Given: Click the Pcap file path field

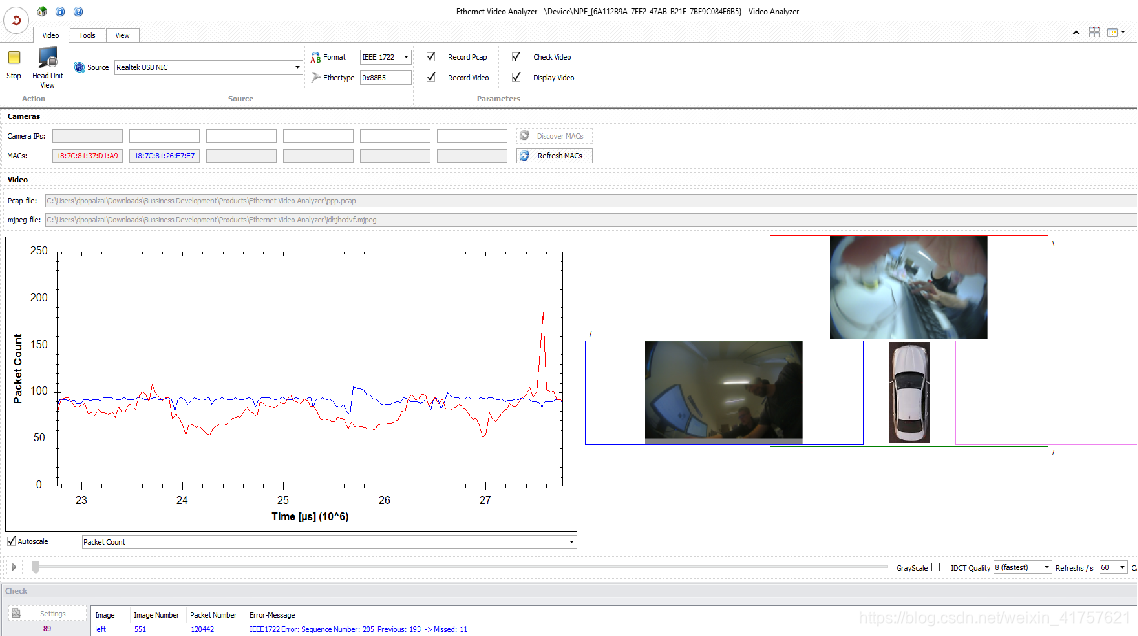Looking at the screenshot, I should pos(591,200).
